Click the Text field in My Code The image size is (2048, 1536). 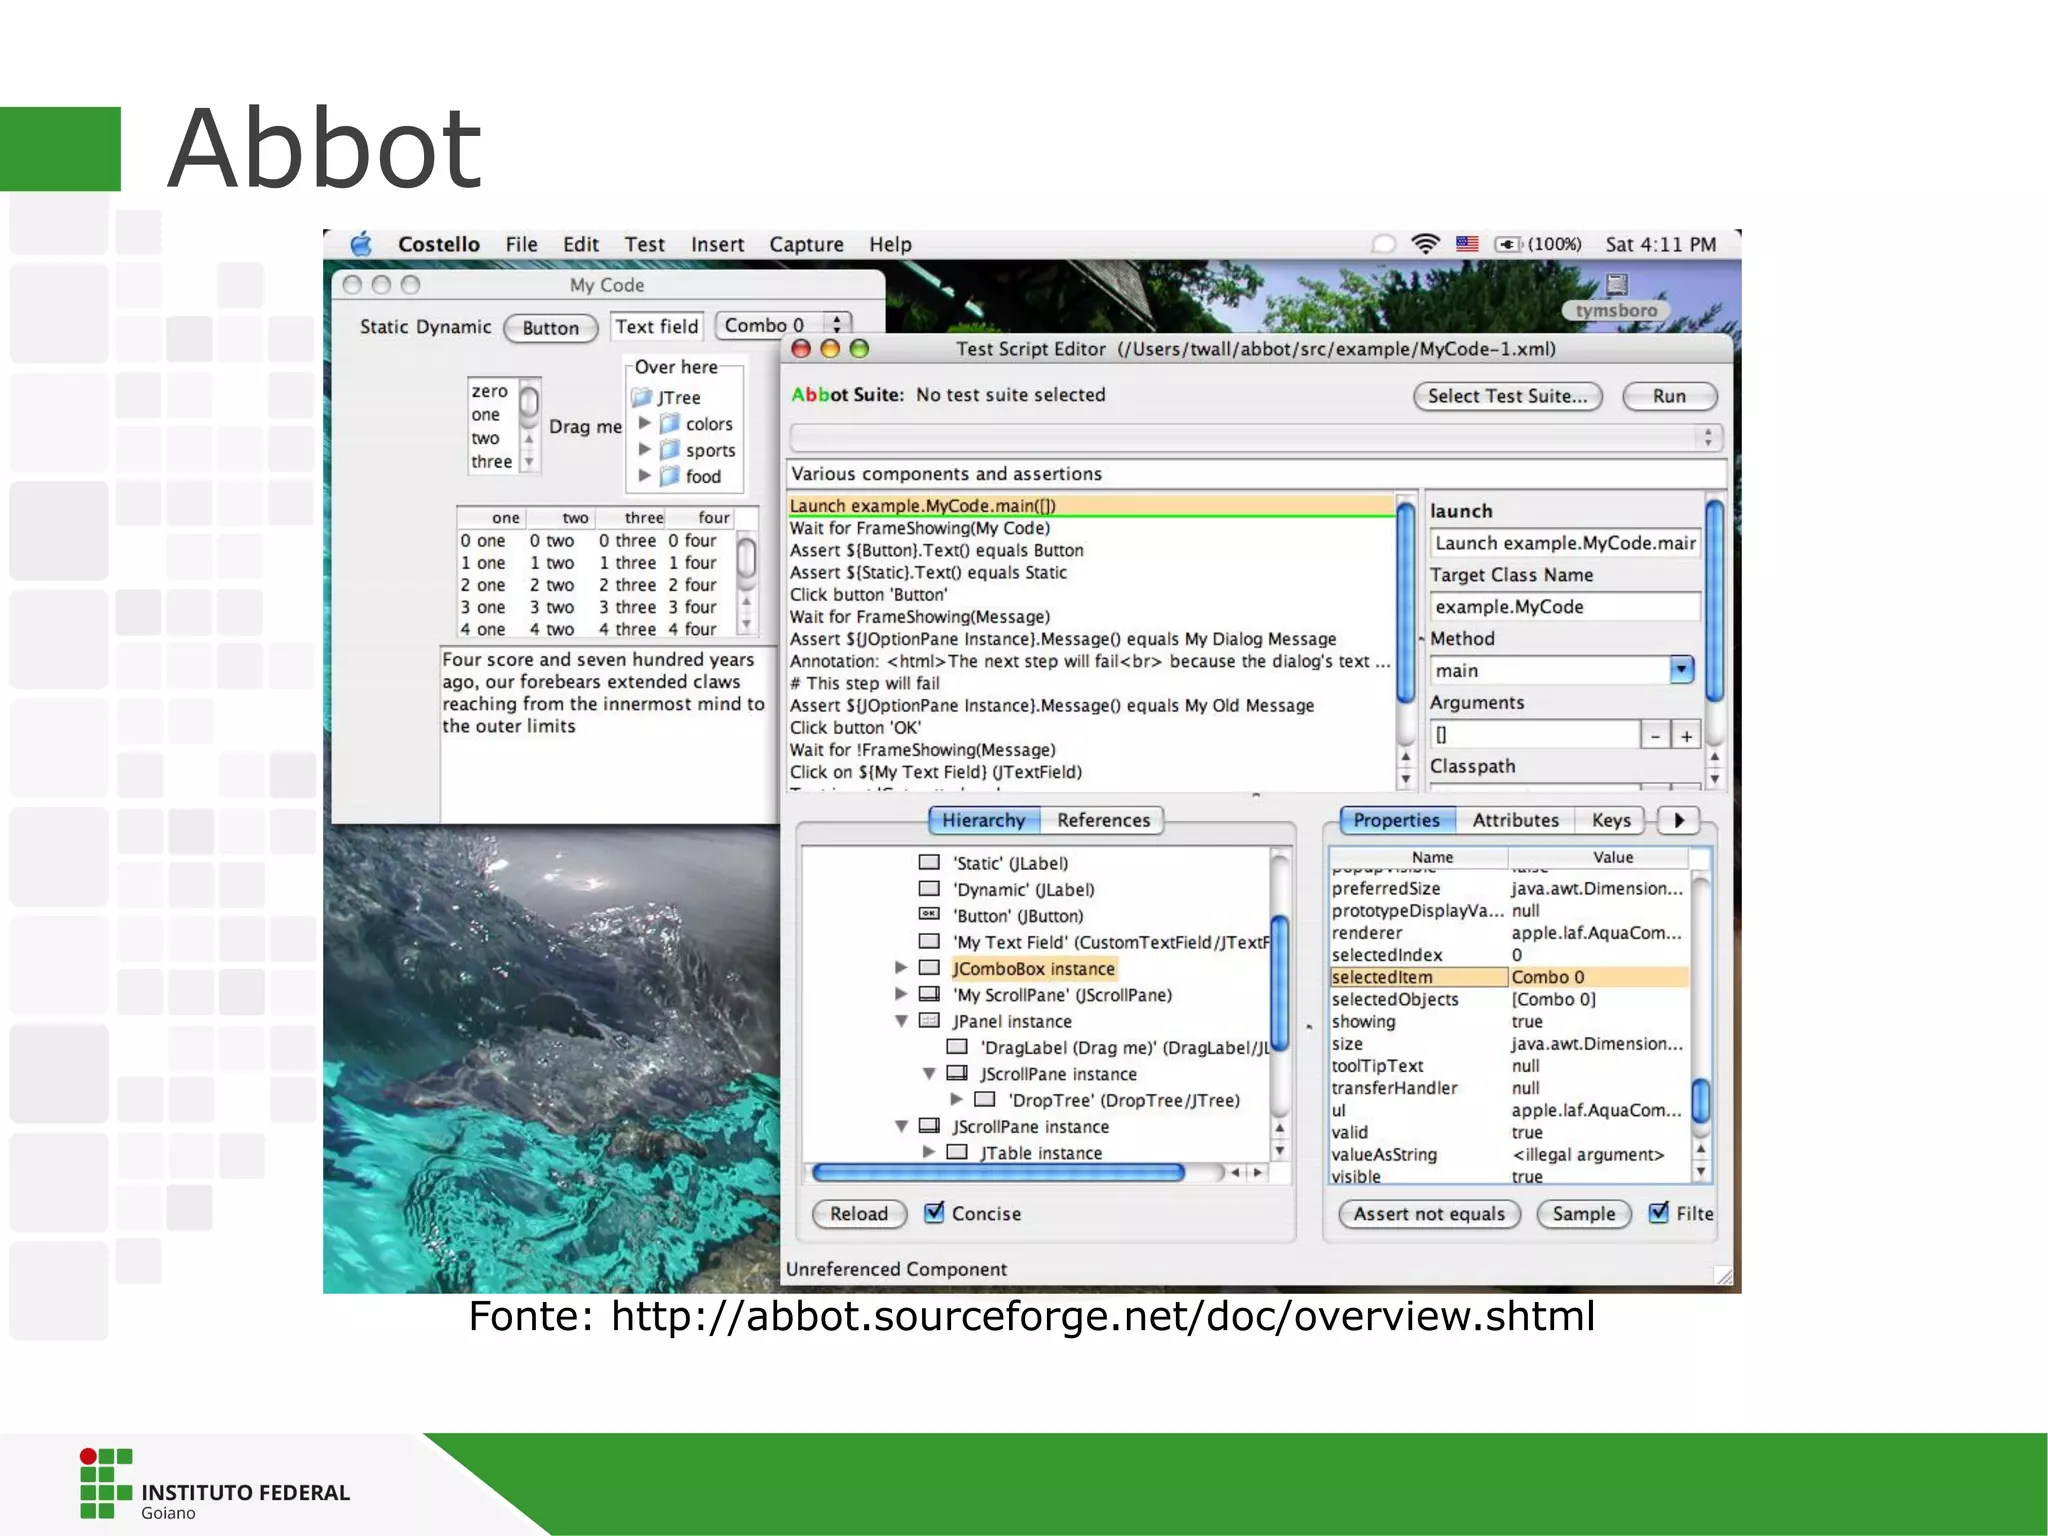point(657,327)
